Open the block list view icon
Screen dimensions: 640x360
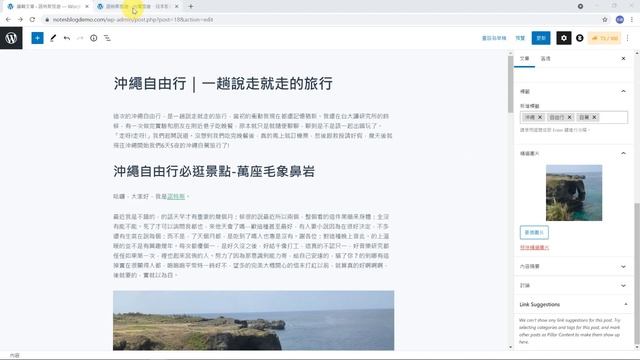(x=107, y=38)
